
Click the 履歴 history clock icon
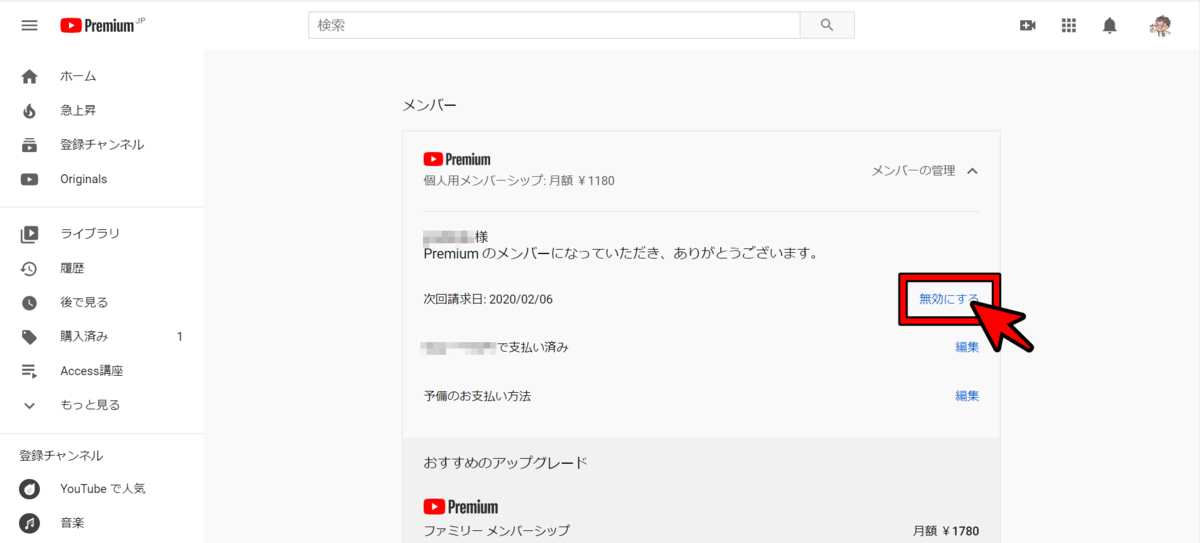(x=29, y=268)
